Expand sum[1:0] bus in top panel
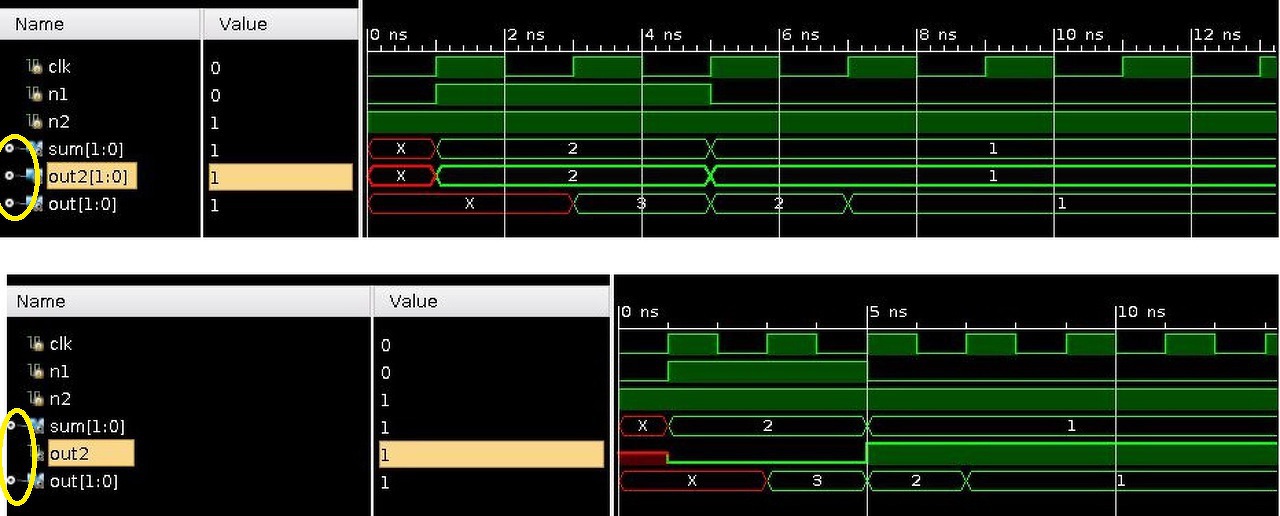1280x516 pixels. click(10, 149)
